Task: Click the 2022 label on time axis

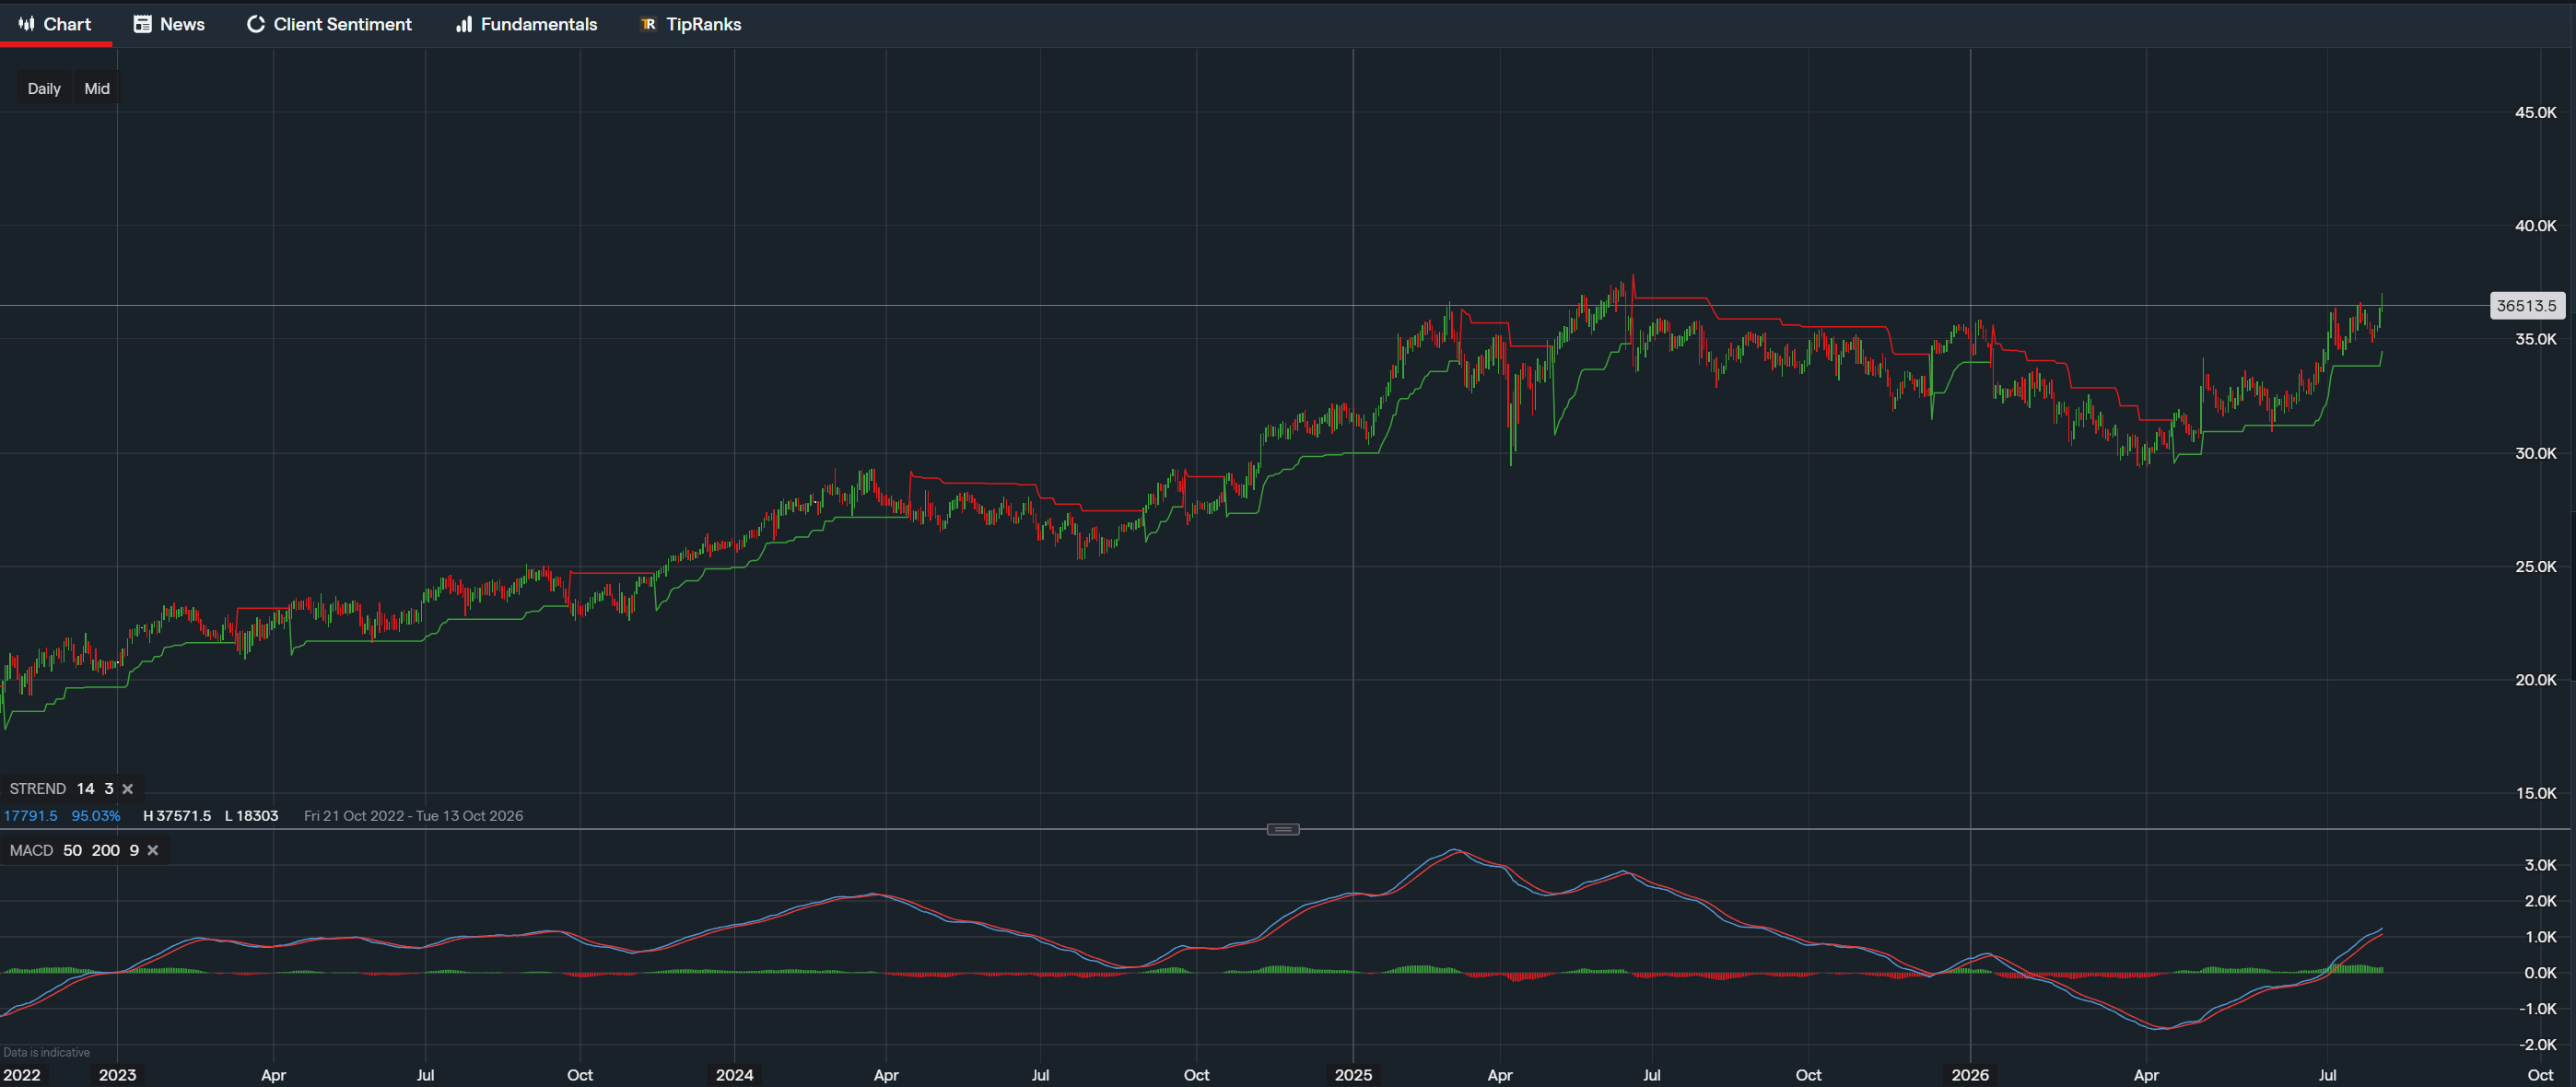Action: [21, 1075]
